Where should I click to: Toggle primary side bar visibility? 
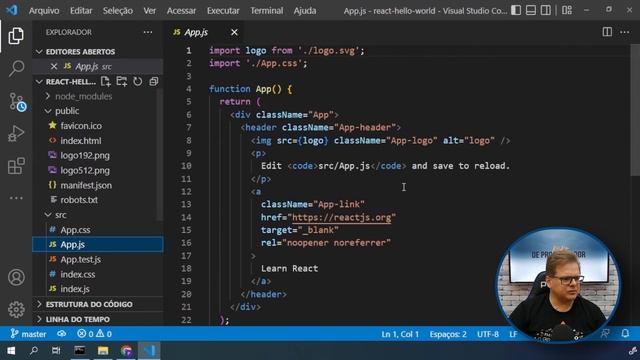click(x=516, y=10)
